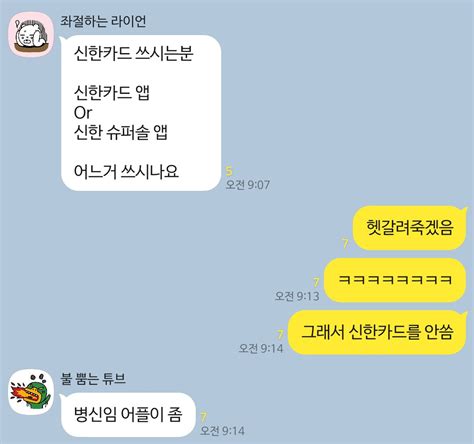474x444 pixels.
Task: Click 오전 9:14 timestamp beside 튜브's message
Action: pyautogui.click(x=222, y=430)
